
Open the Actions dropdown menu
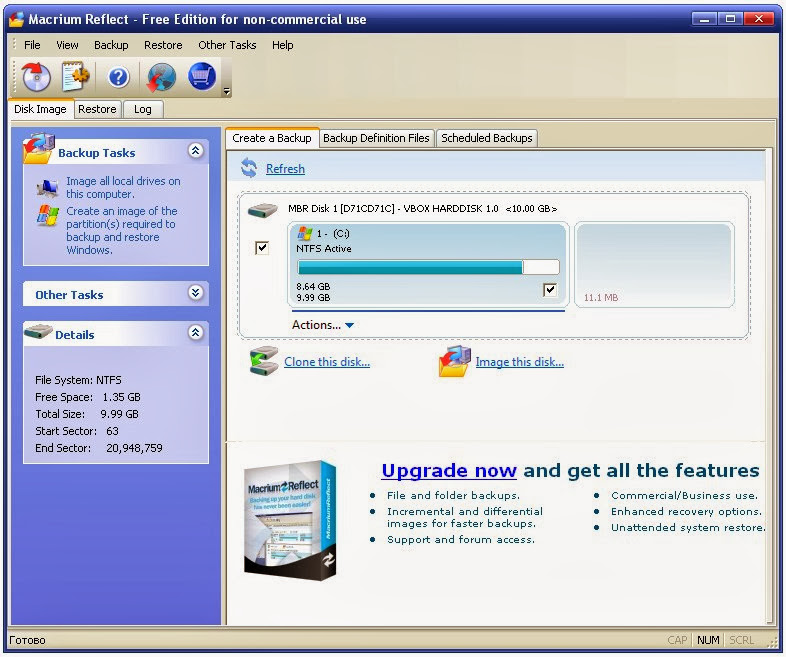tap(323, 325)
